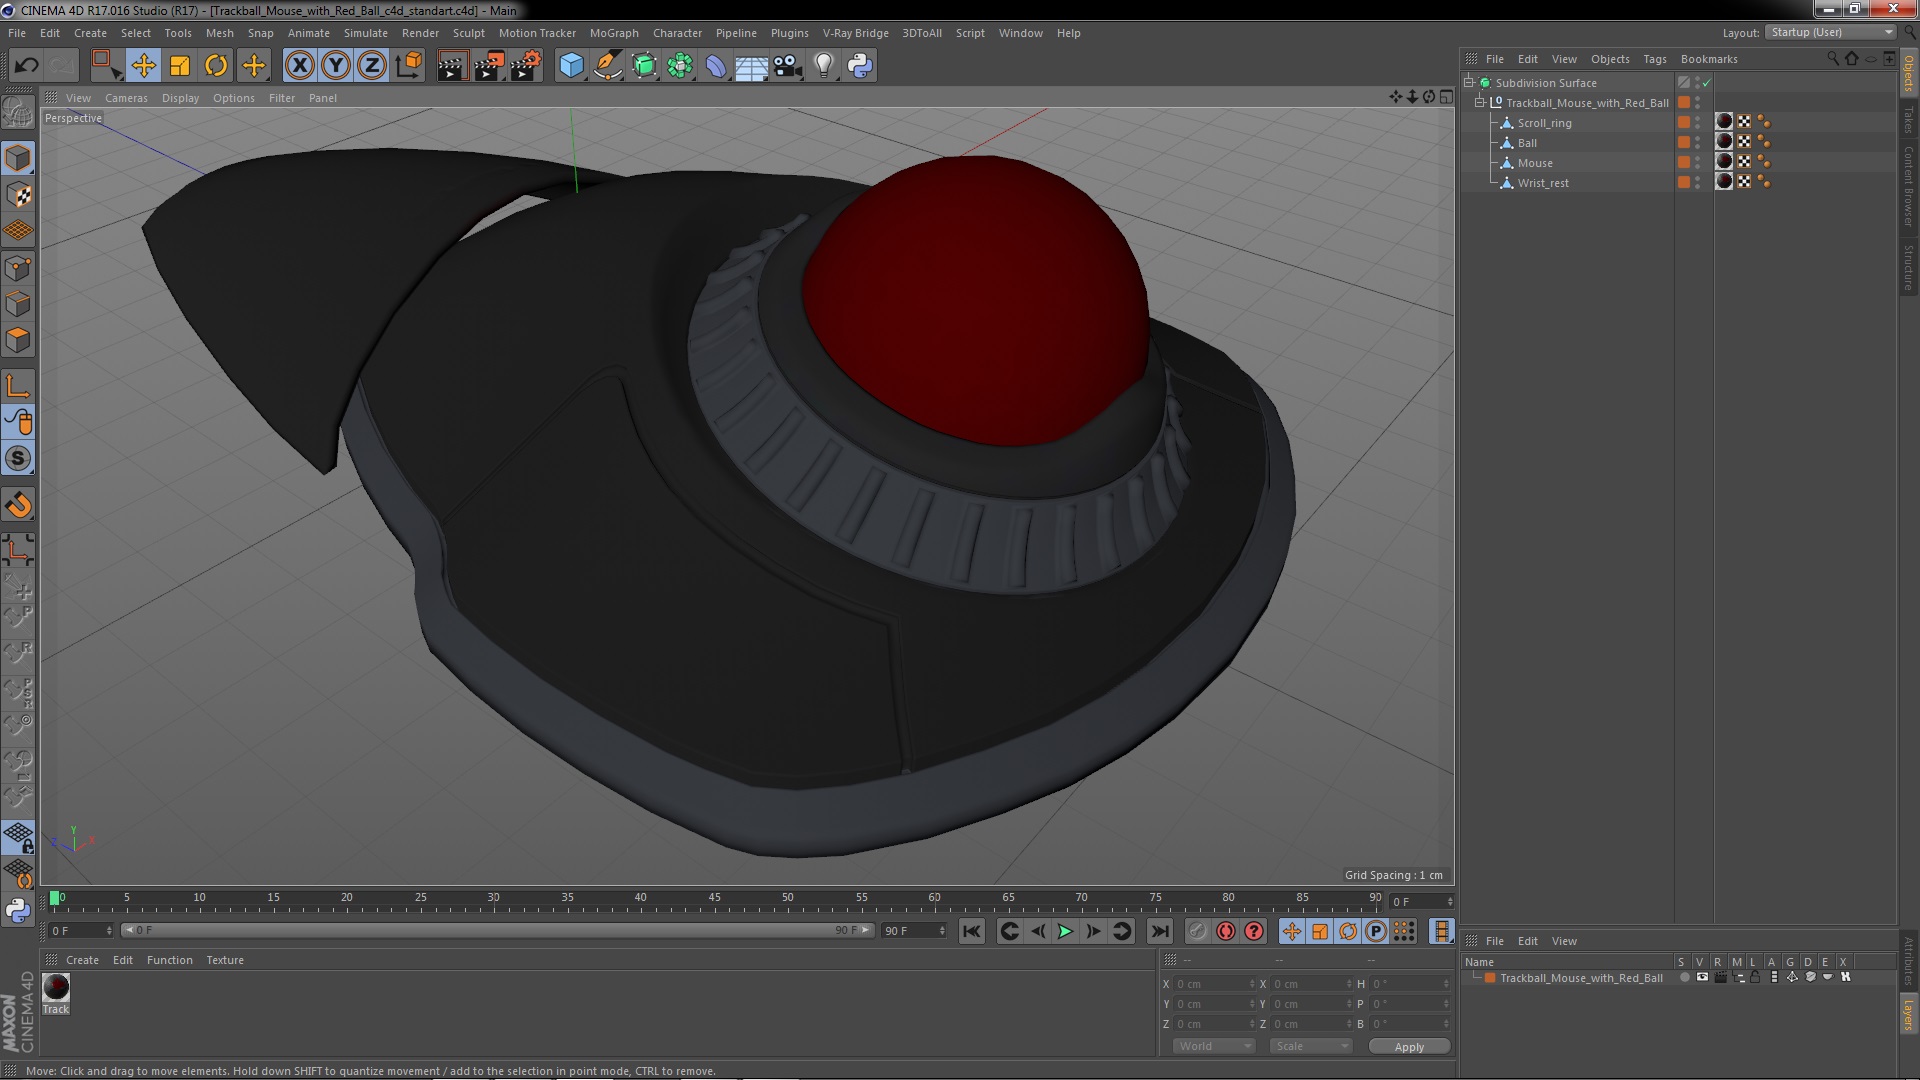This screenshot has width=1920, height=1080.
Task: Go to the end of the animation
Action: tap(1159, 931)
